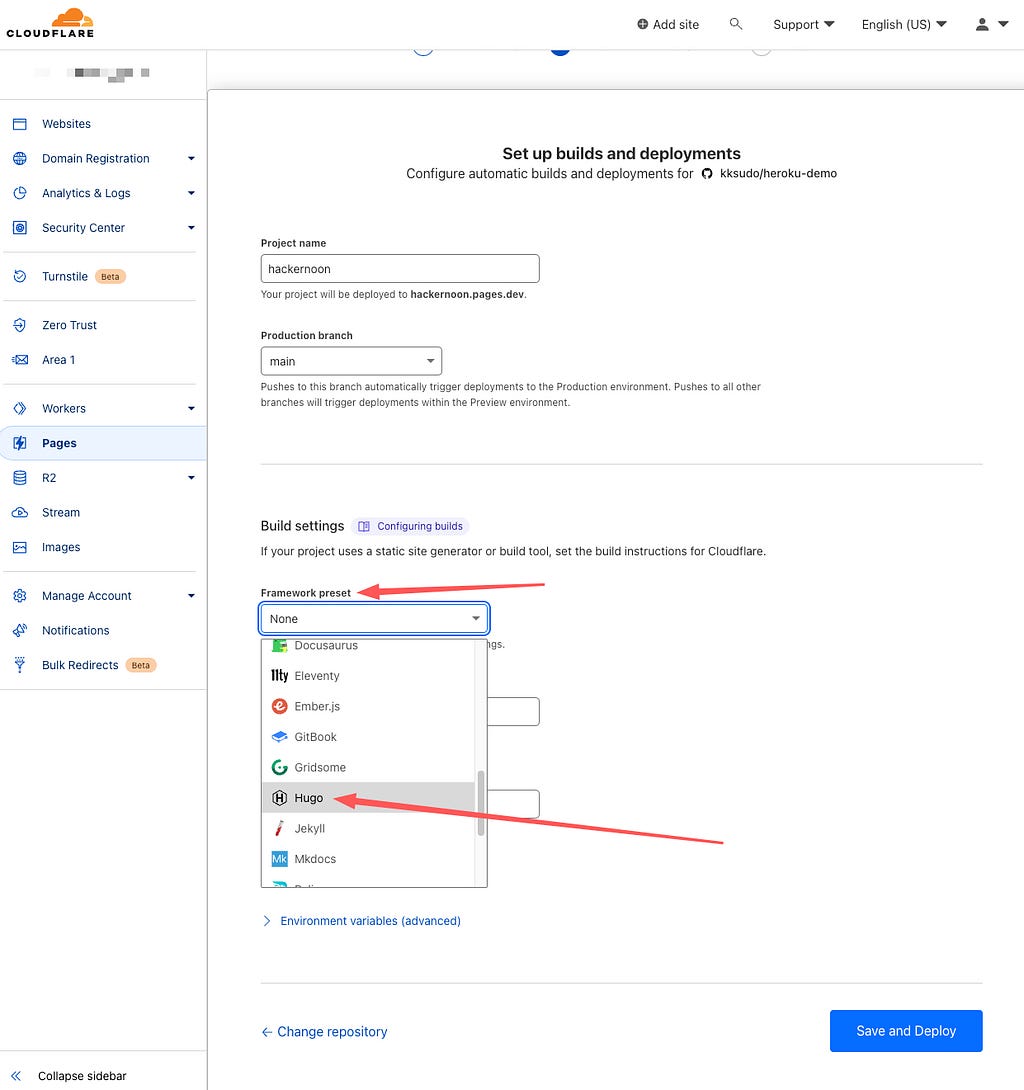Click Save and Deploy button
The image size is (1024, 1090).
coord(906,1031)
